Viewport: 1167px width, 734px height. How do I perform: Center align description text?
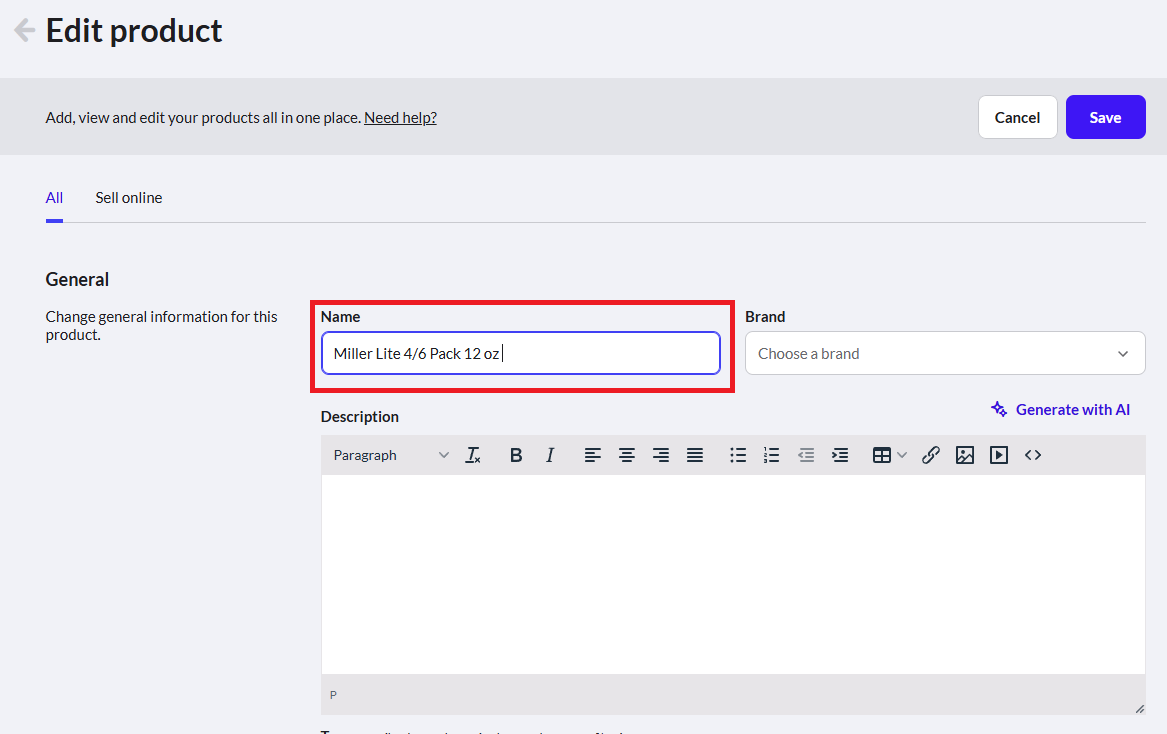(627, 455)
